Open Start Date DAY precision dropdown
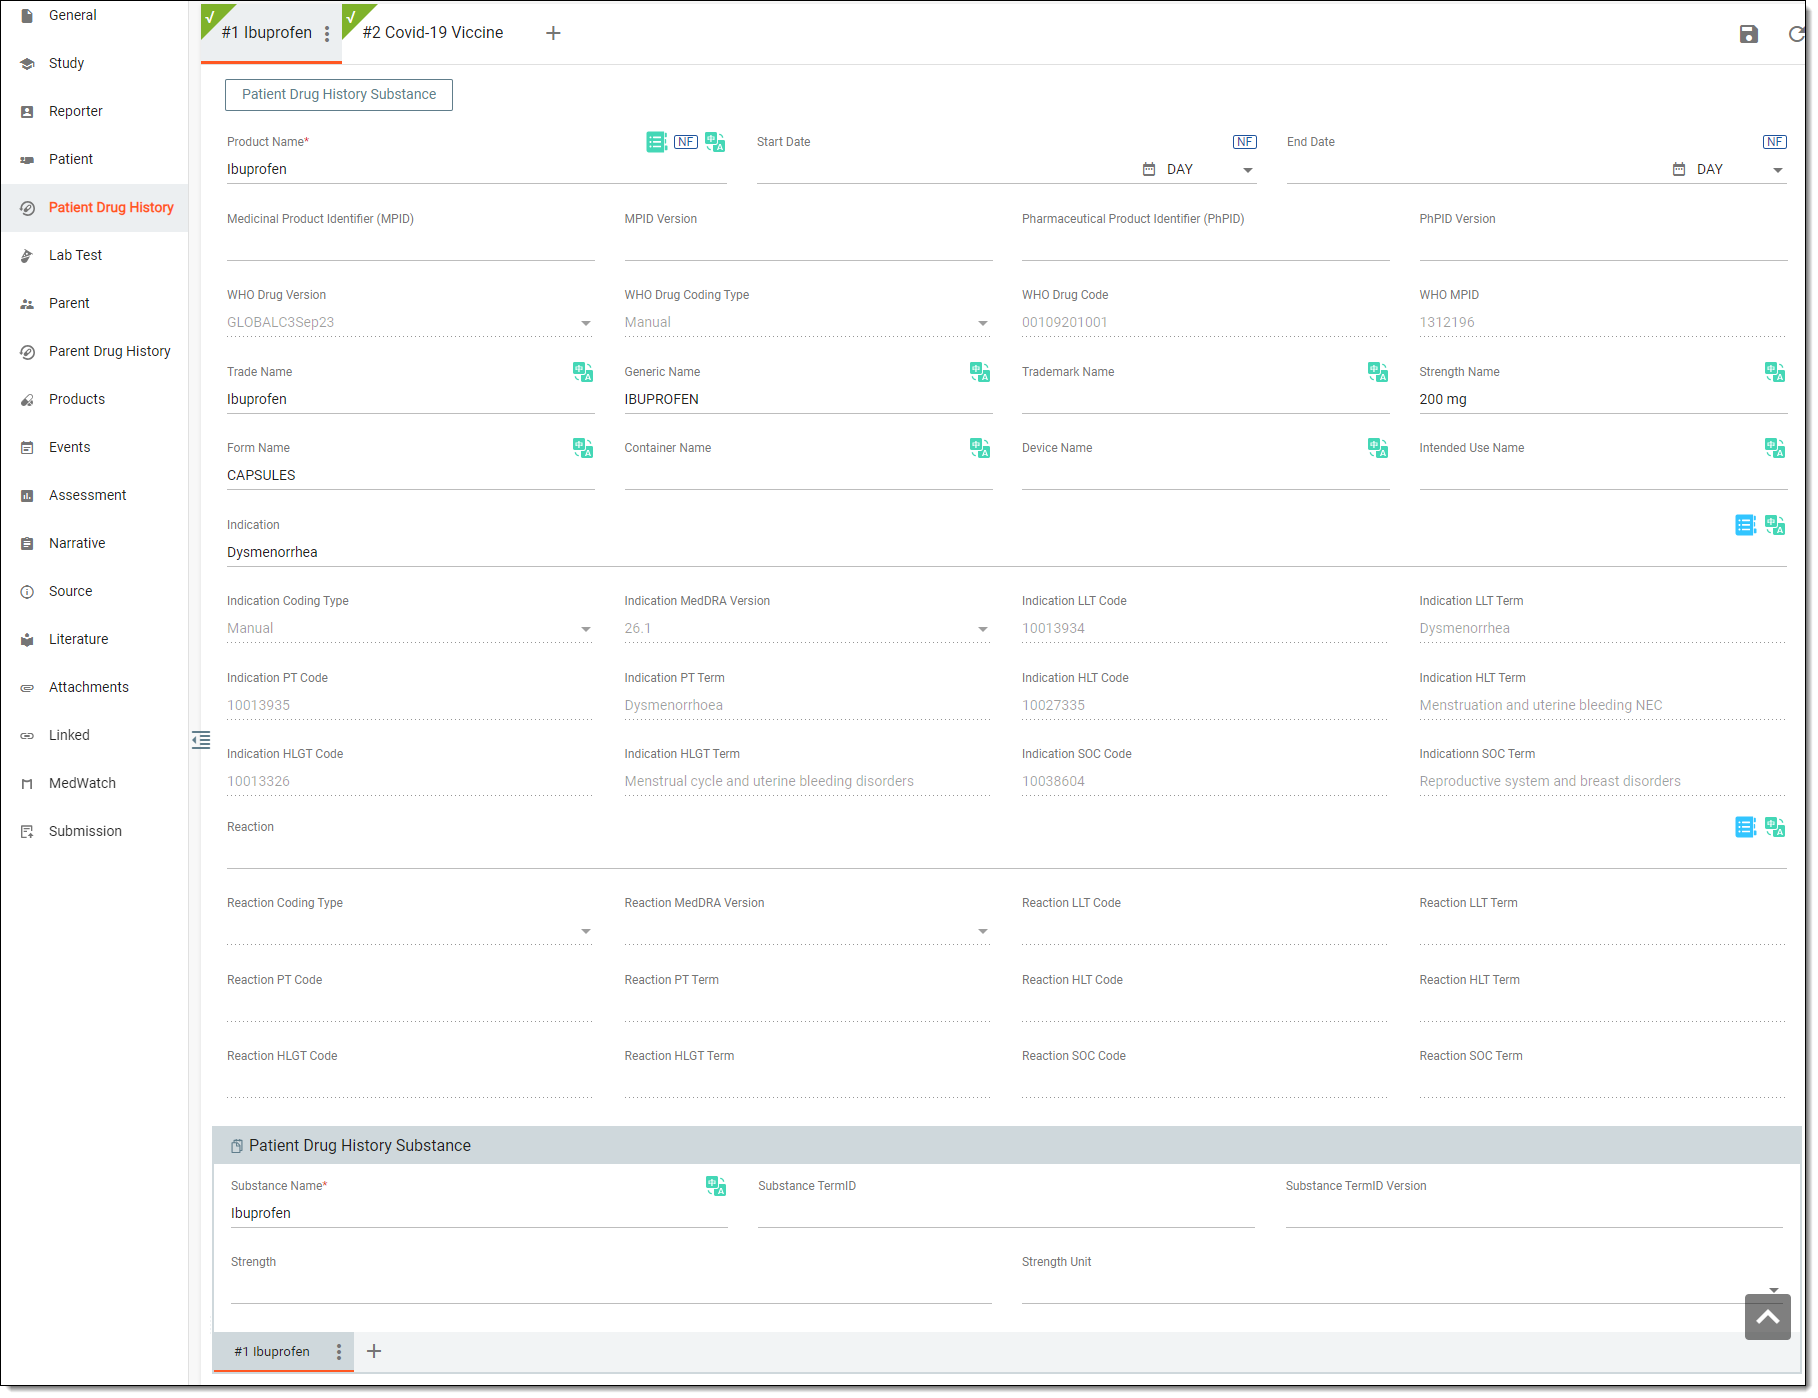 1210,170
